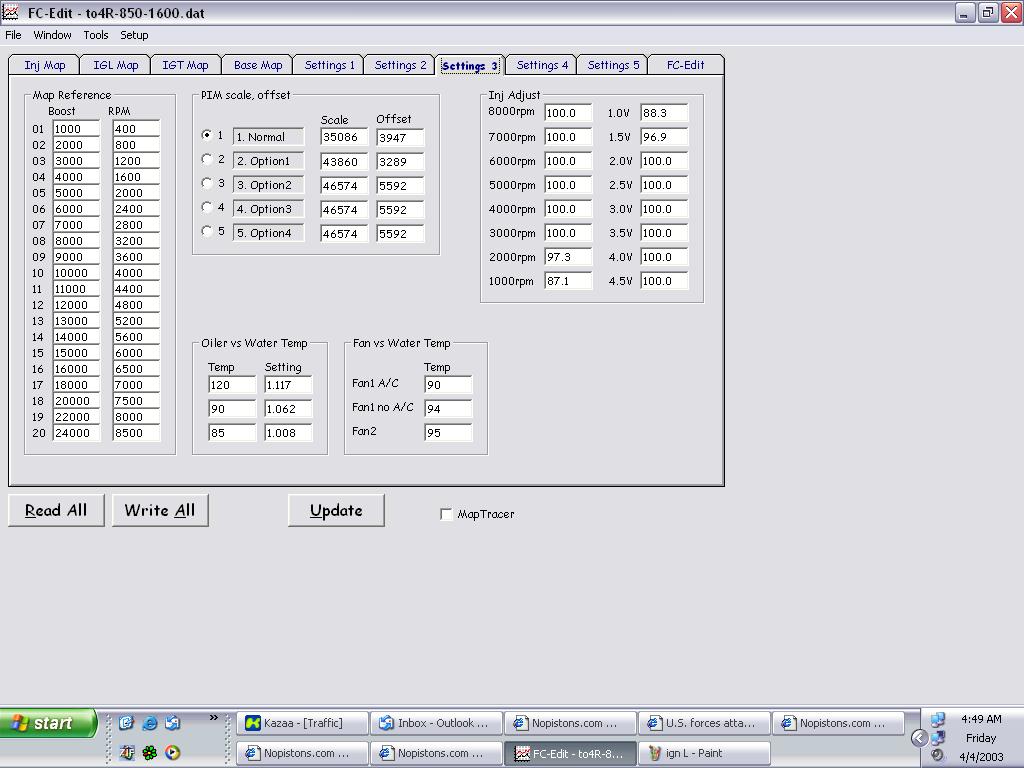Screen dimensions: 1024x768
Task: Click the Internet Explorer quick launch icon
Action: point(149,723)
